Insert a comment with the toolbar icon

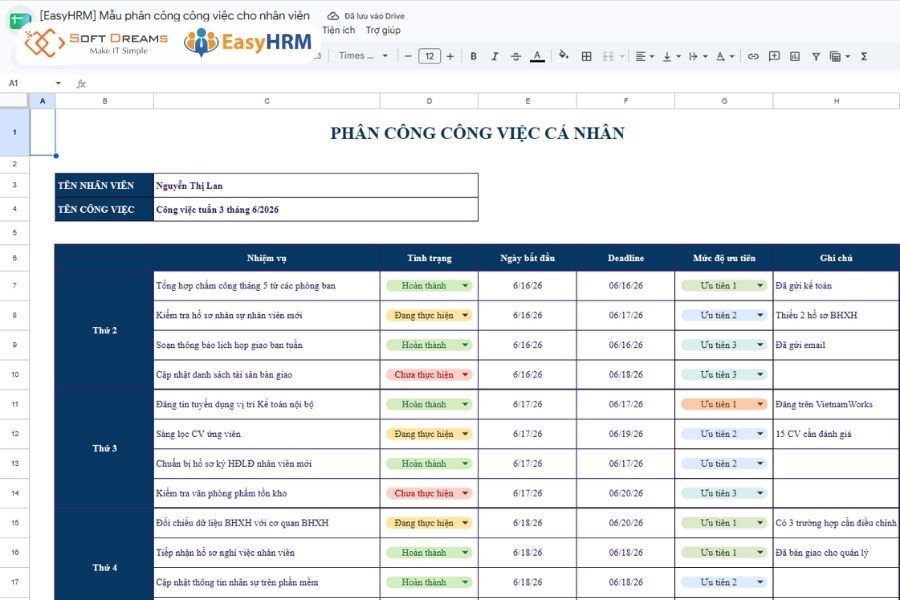pos(774,56)
